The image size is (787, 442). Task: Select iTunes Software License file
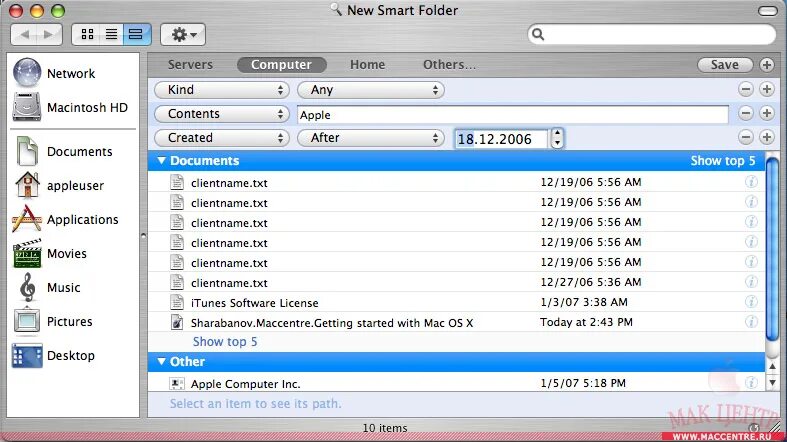pyautogui.click(x=456, y=303)
